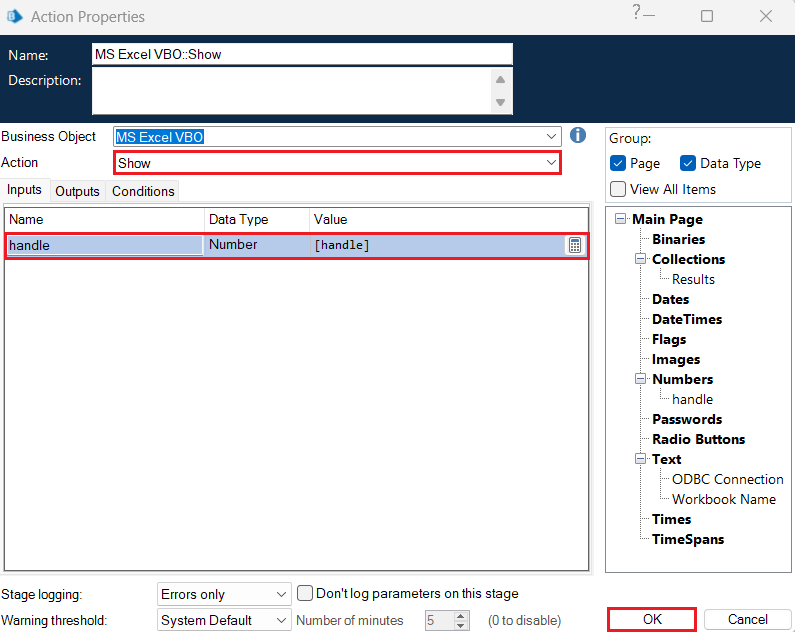Uncheck the Page group checkbox
This screenshot has height=632, width=795.
click(619, 164)
